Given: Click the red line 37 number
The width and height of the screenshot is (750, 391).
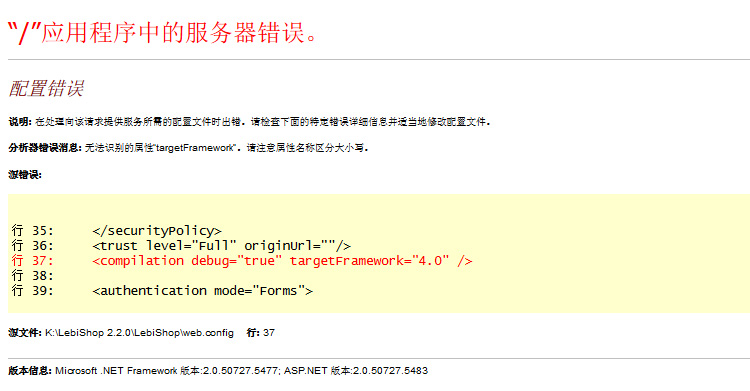Looking at the screenshot, I should 33,261.
